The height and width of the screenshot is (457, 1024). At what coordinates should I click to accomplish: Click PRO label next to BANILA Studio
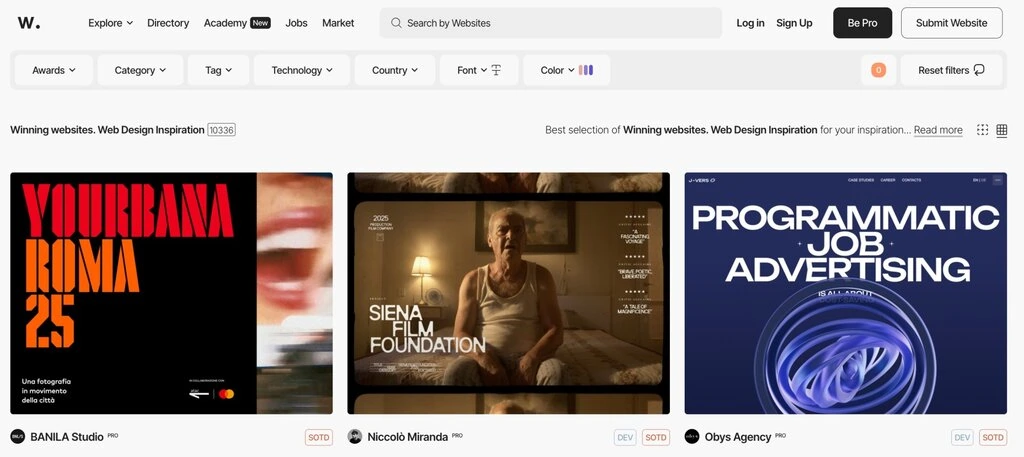pyautogui.click(x=113, y=435)
